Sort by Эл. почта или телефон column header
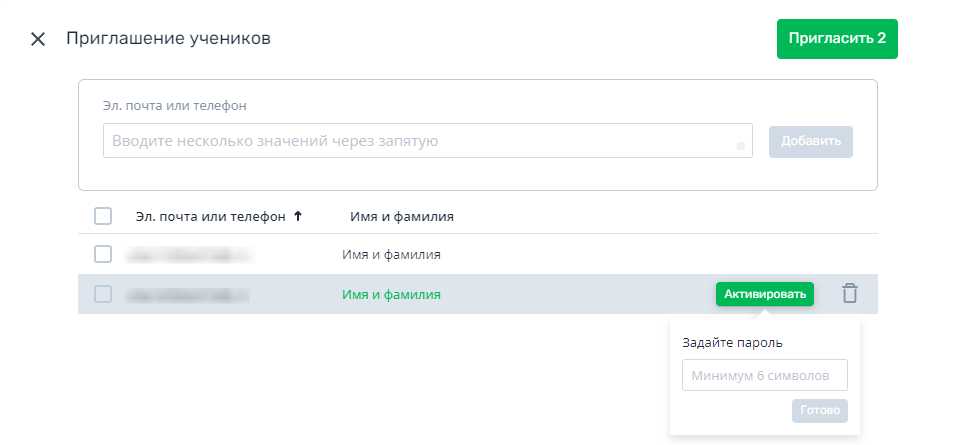955x445 pixels. (211, 216)
